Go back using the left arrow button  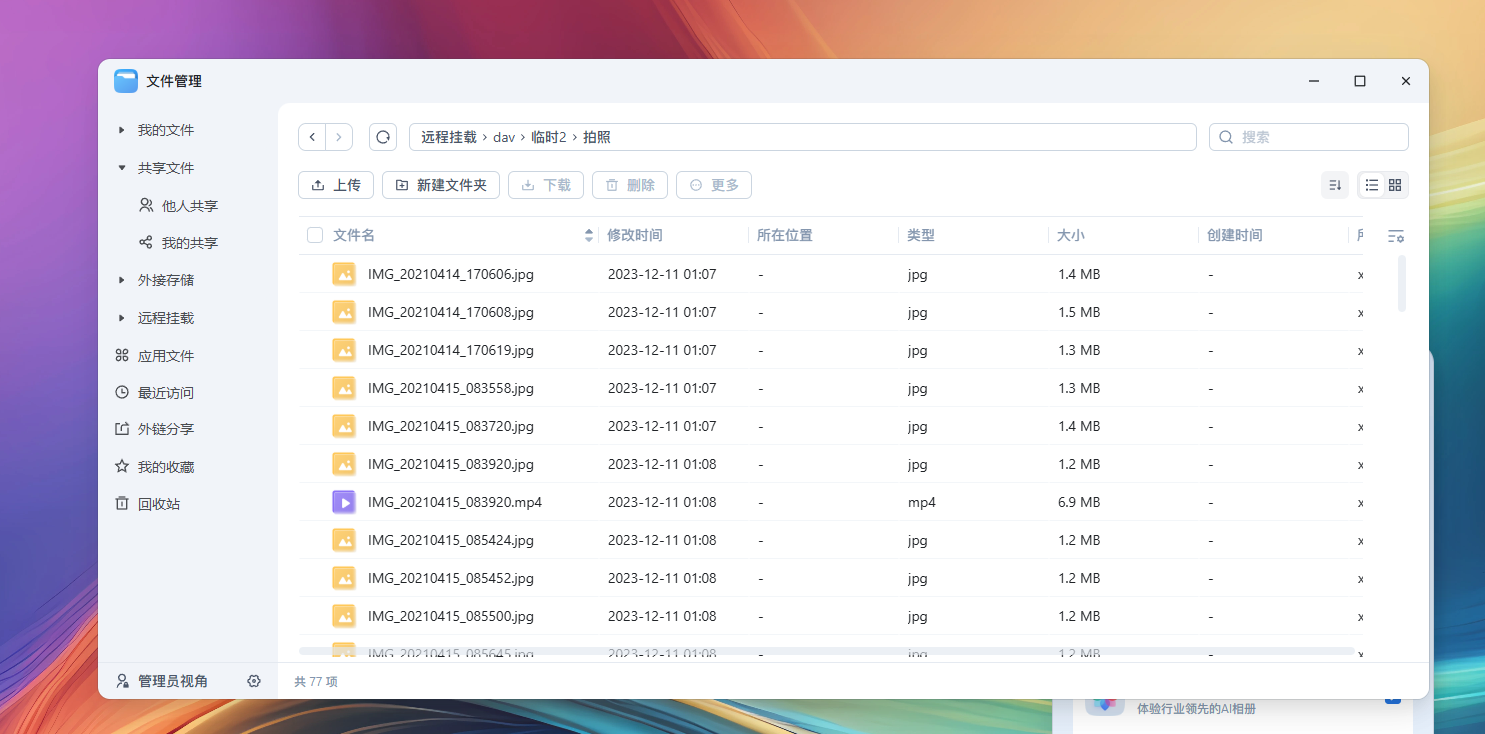[x=312, y=137]
